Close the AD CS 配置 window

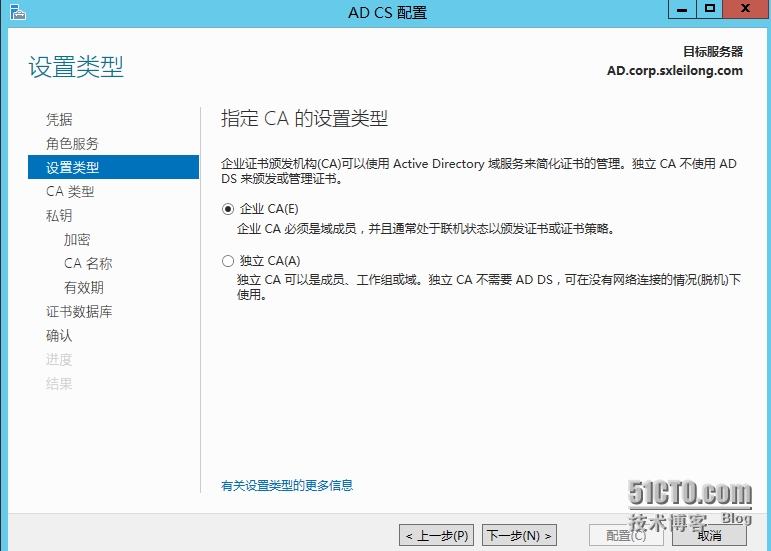(745, 9)
